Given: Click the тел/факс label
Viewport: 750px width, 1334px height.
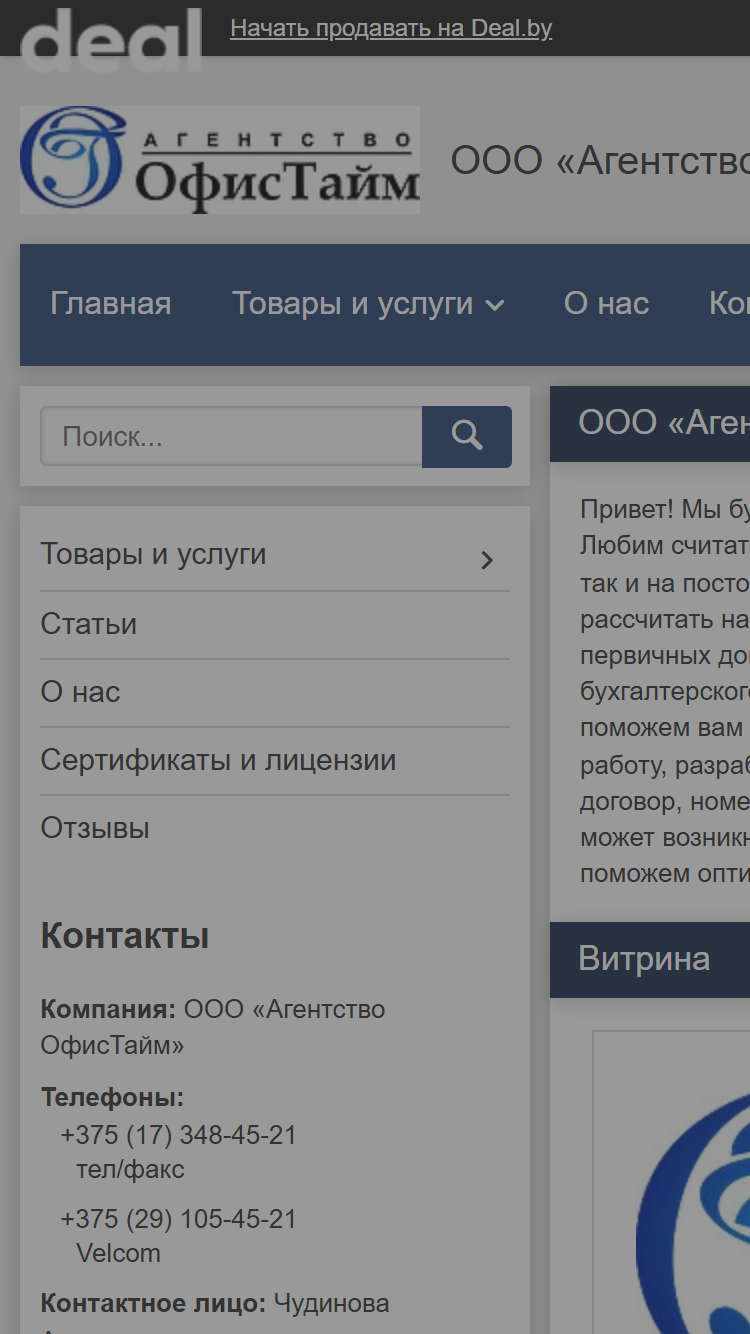Looking at the screenshot, I should click(130, 1169).
